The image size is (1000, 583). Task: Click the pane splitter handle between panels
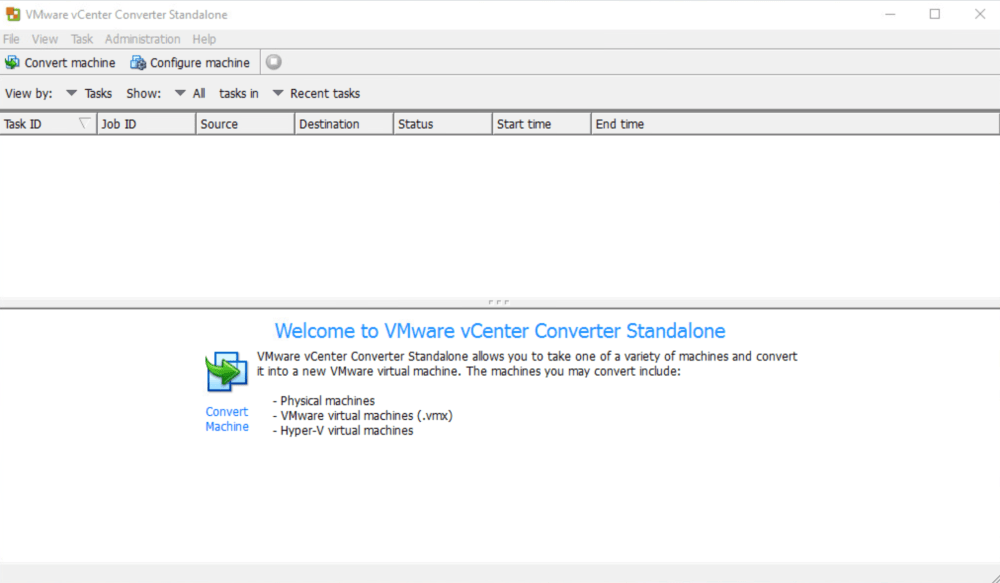(x=499, y=300)
